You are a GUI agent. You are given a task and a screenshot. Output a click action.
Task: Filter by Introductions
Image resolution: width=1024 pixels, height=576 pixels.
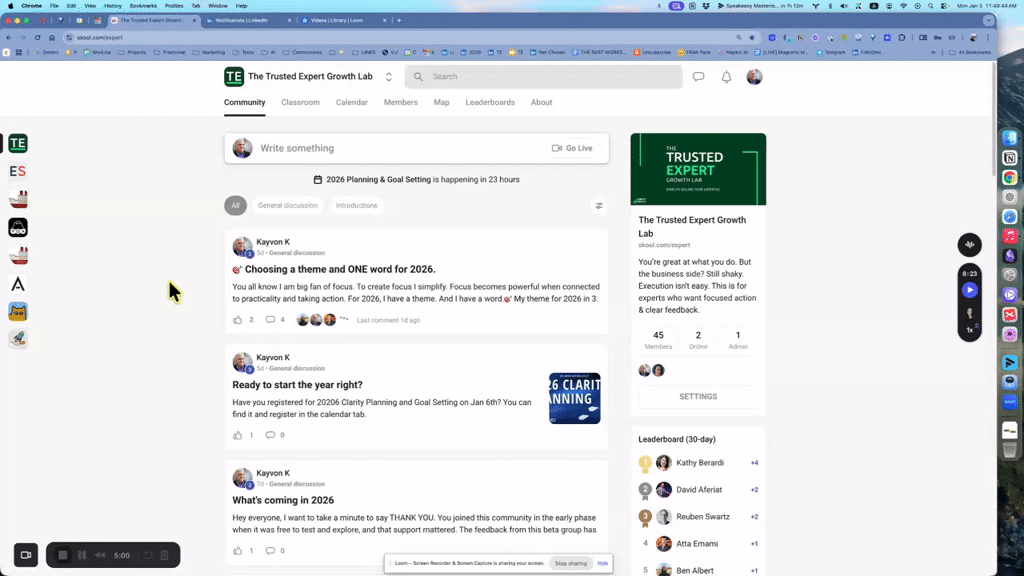[357, 206]
